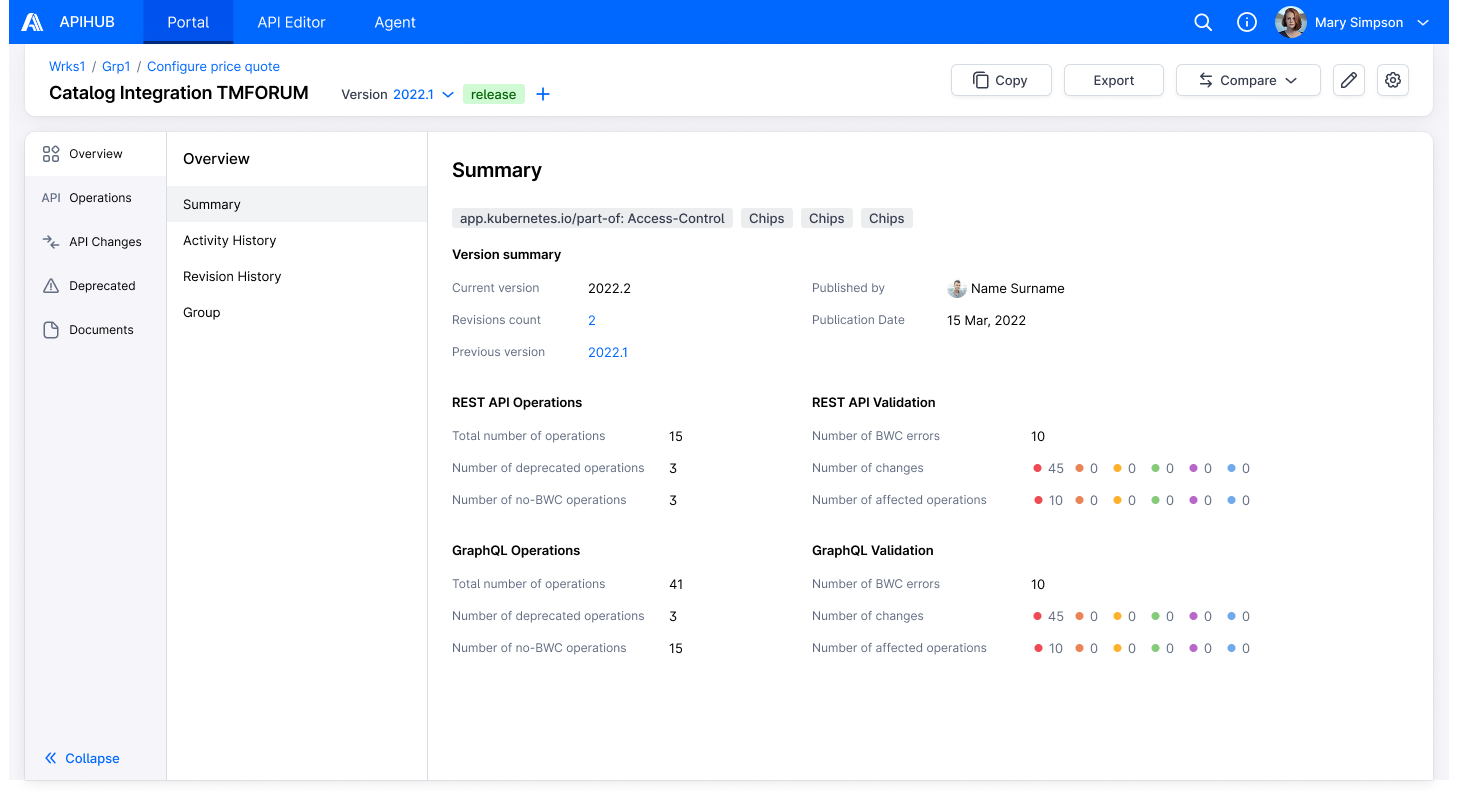
Task: Switch to the API Editor tab
Action: tap(292, 22)
